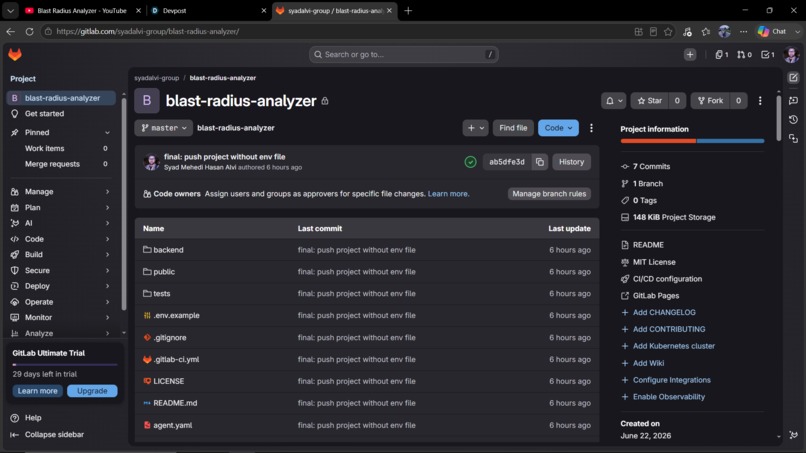This screenshot has width=806, height=453.
Task: Open the create new plus menu in top bar
Action: pos(690,55)
